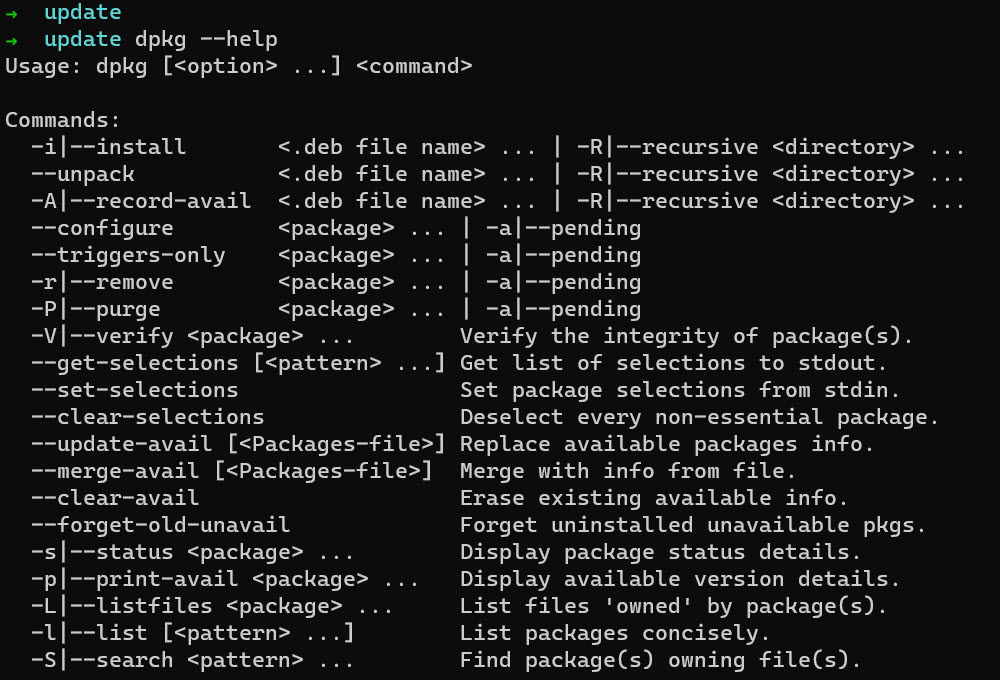The image size is (1000, 680).
Task: Click 'Display package status details.' description
Action: tap(660, 552)
